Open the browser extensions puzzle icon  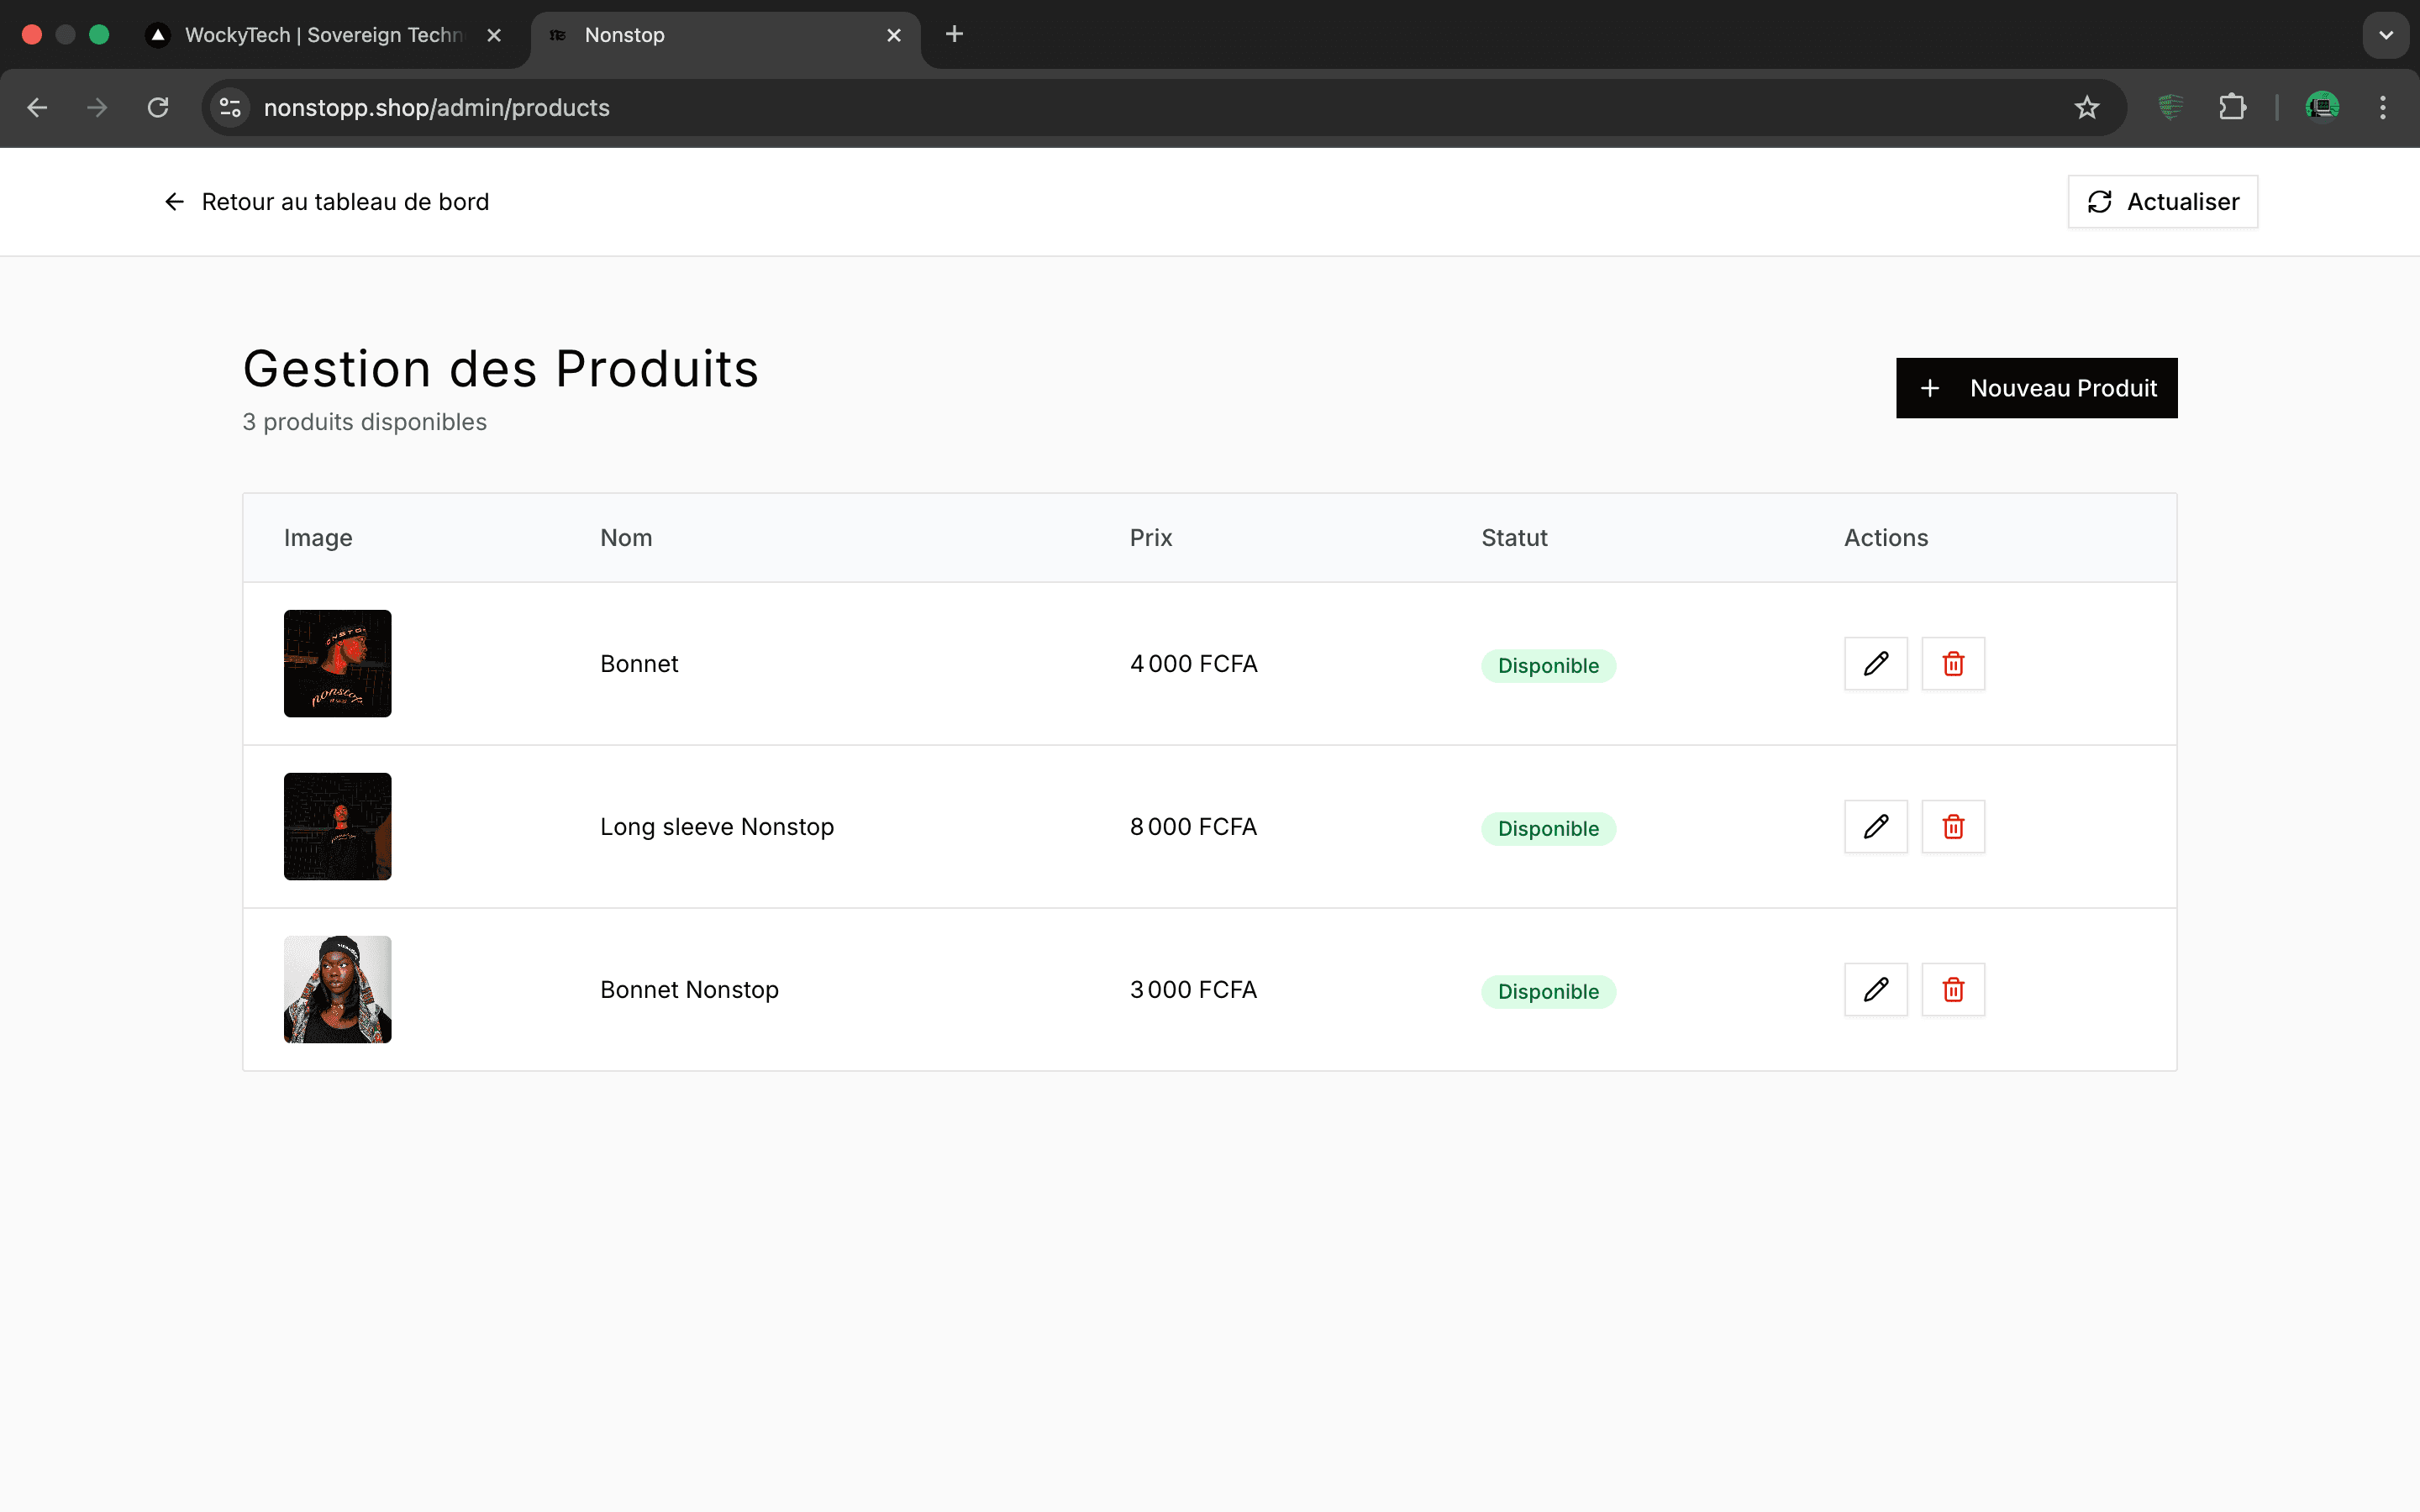(x=2232, y=108)
